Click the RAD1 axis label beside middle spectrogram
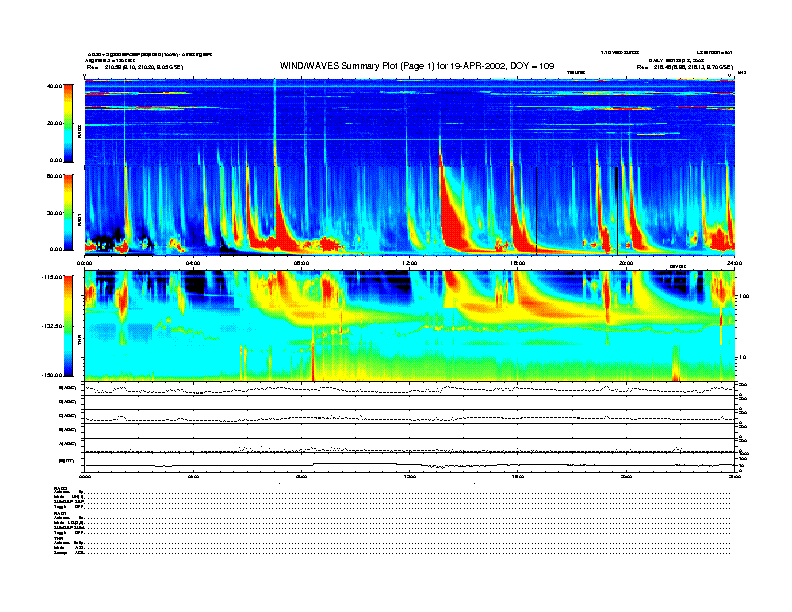This screenshot has width=792, height=612. pos(79,220)
